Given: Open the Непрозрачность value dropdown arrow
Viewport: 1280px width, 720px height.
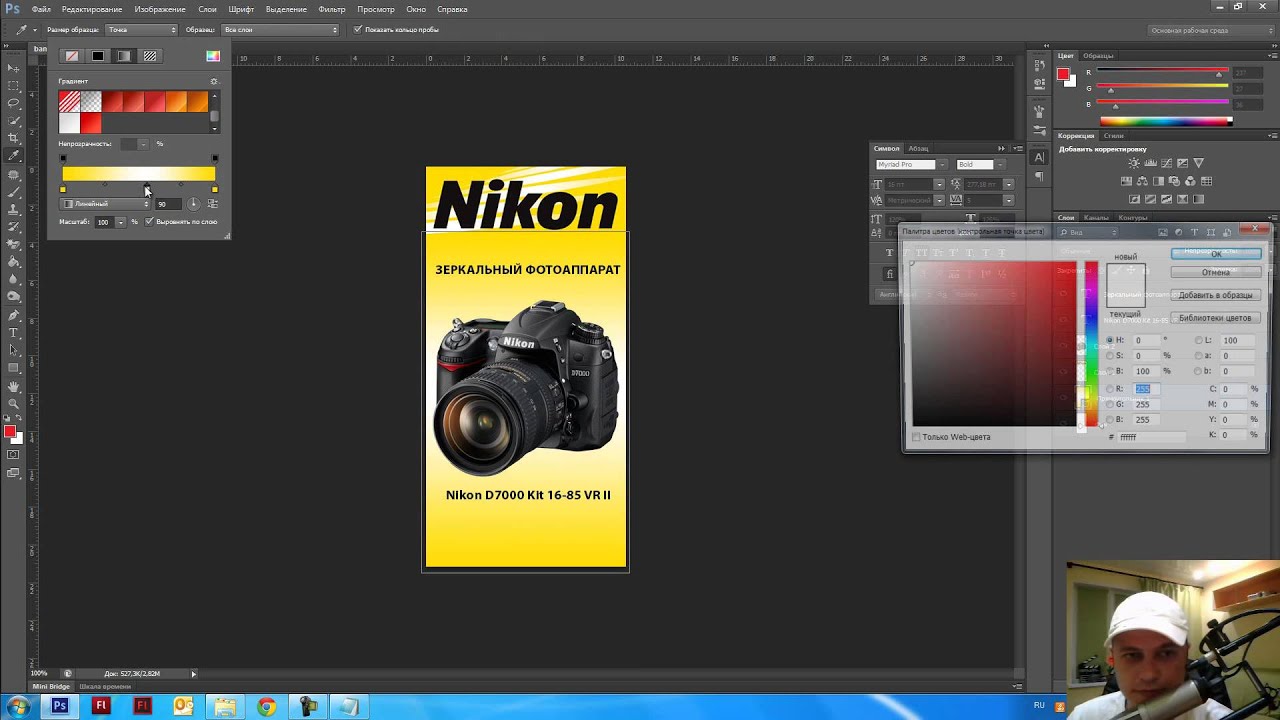Looking at the screenshot, I should point(143,144).
